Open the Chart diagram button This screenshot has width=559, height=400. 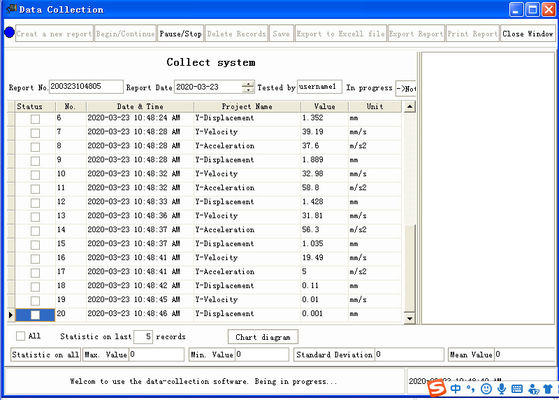(263, 337)
